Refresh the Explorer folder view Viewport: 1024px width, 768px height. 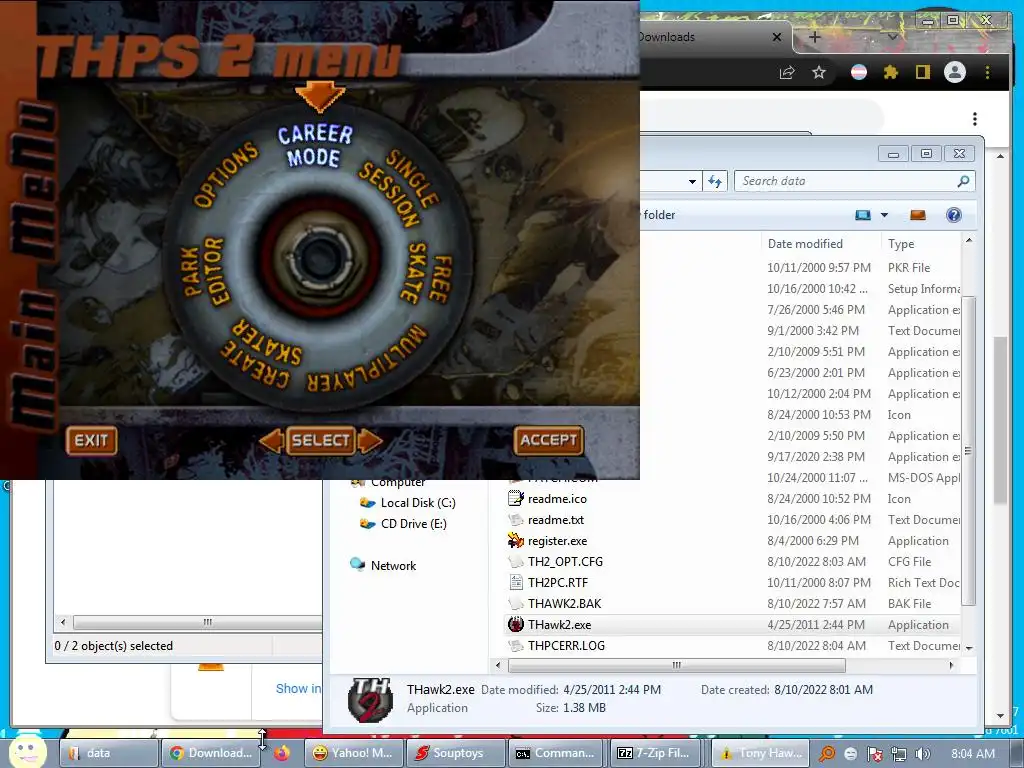pos(715,182)
